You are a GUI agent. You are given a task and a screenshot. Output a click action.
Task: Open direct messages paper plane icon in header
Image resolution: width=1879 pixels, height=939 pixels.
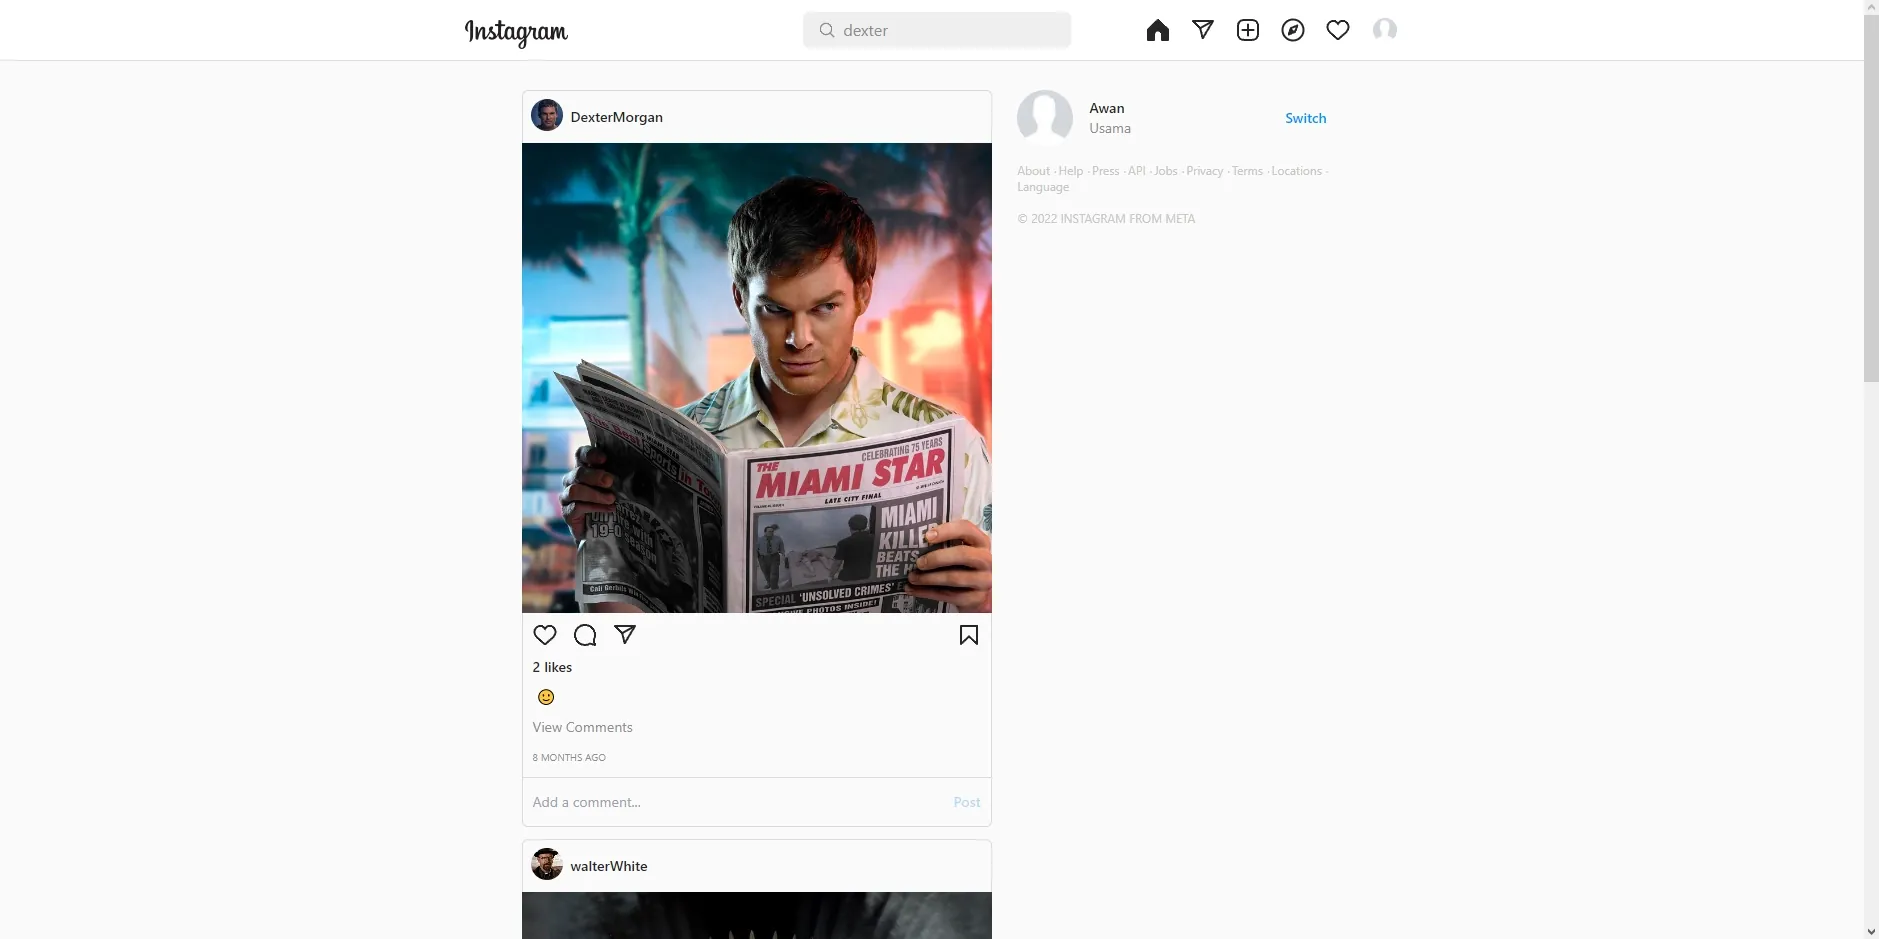click(x=1203, y=30)
